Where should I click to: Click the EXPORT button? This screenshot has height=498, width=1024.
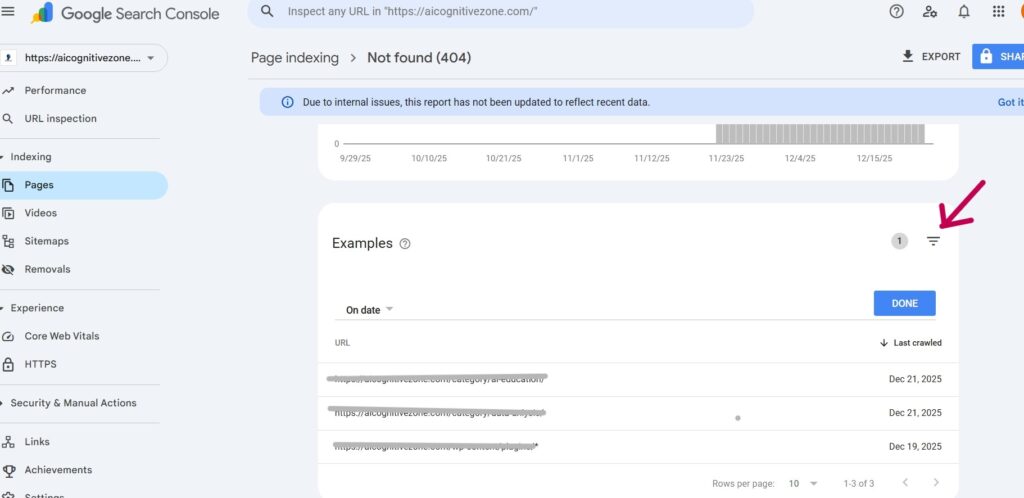click(931, 57)
